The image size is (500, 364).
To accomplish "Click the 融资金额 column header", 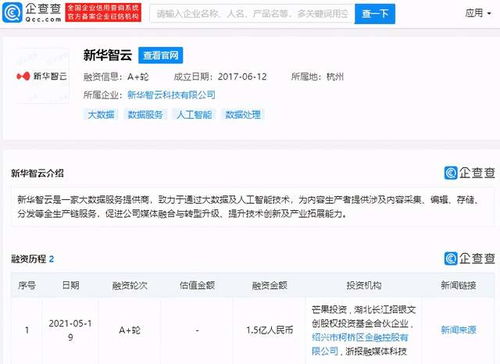I will click(270, 285).
